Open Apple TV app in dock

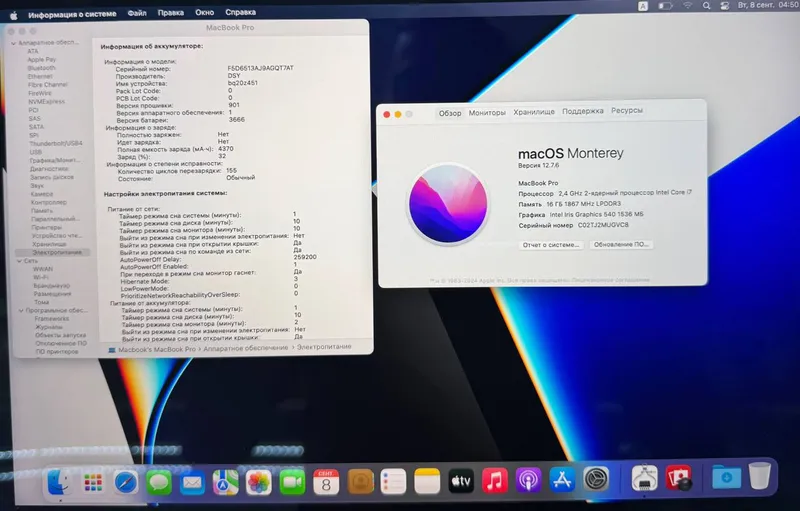(x=461, y=481)
